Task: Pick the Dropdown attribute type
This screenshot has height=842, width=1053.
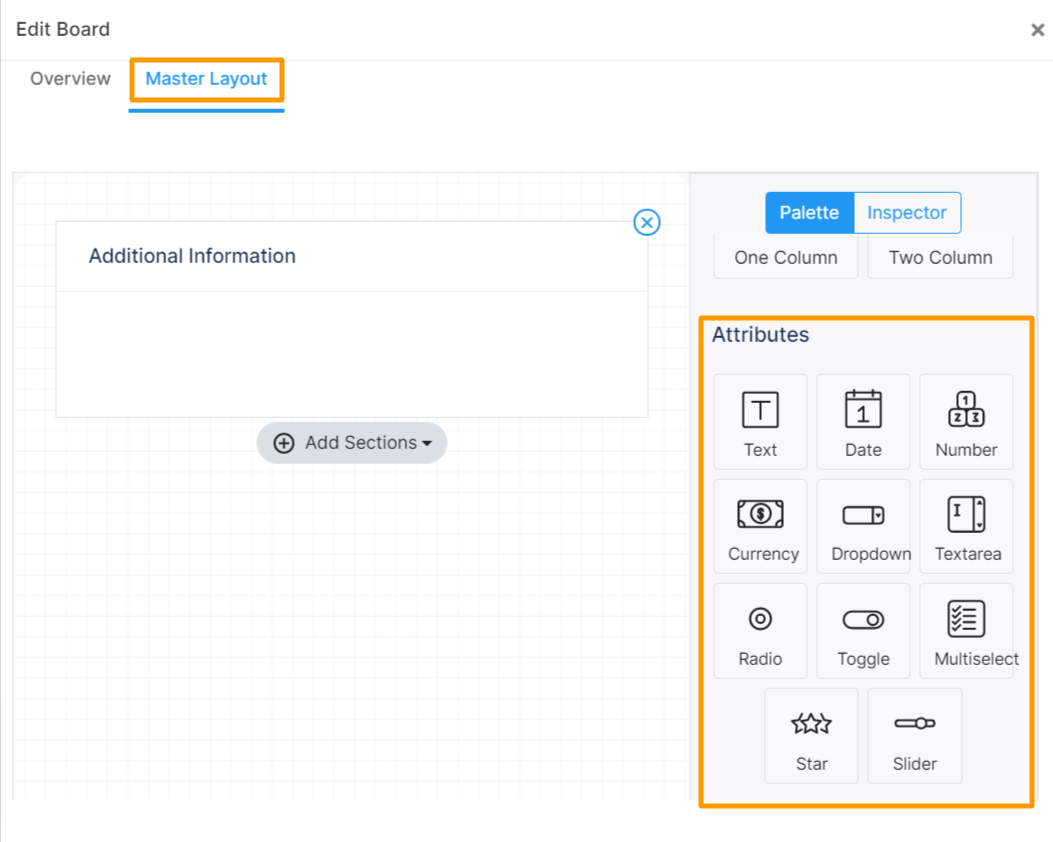Action: pos(863,525)
